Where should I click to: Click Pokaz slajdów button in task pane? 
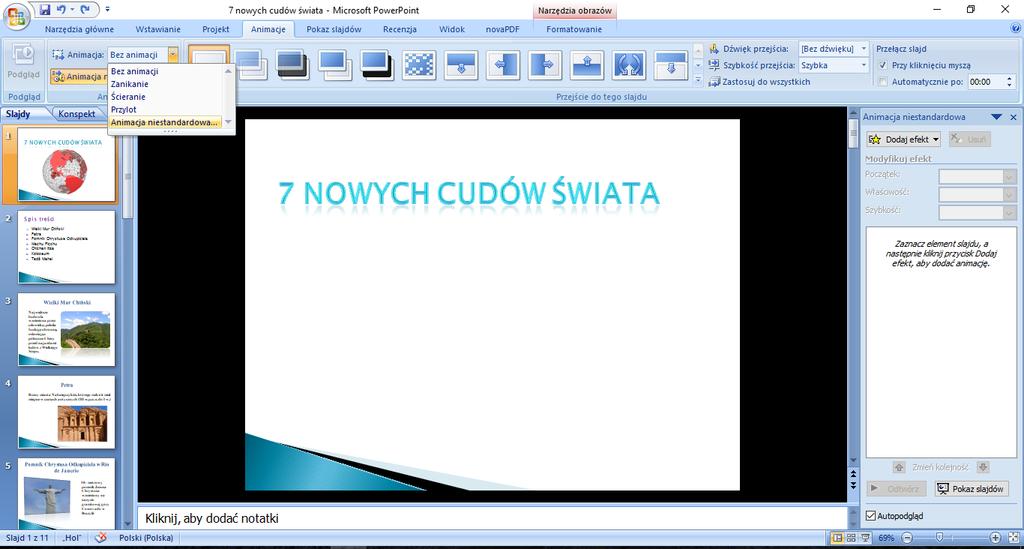tap(971, 489)
